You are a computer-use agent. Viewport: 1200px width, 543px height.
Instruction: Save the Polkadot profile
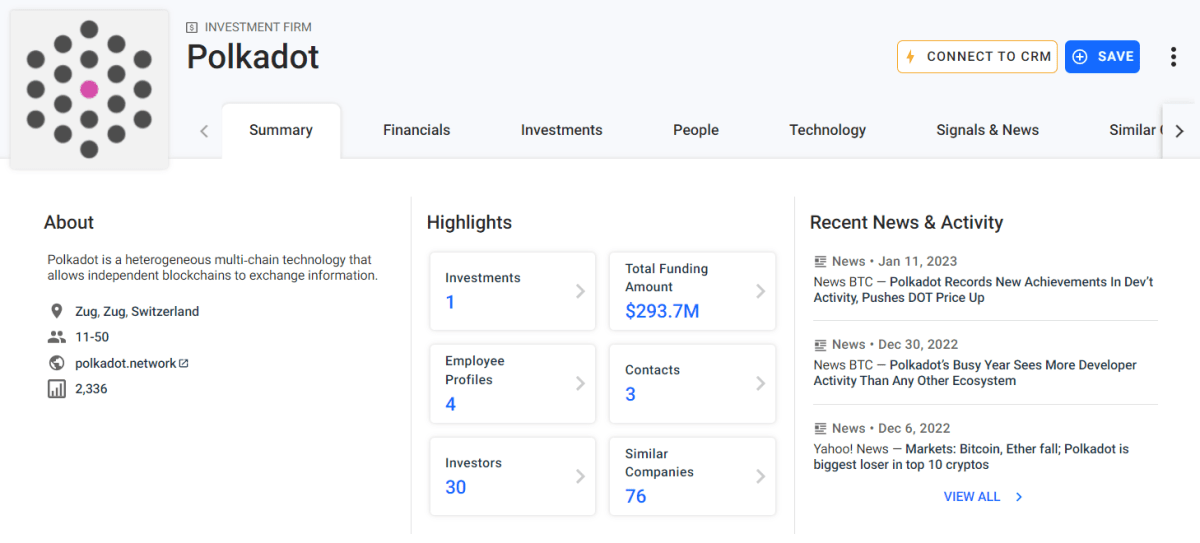click(1102, 57)
